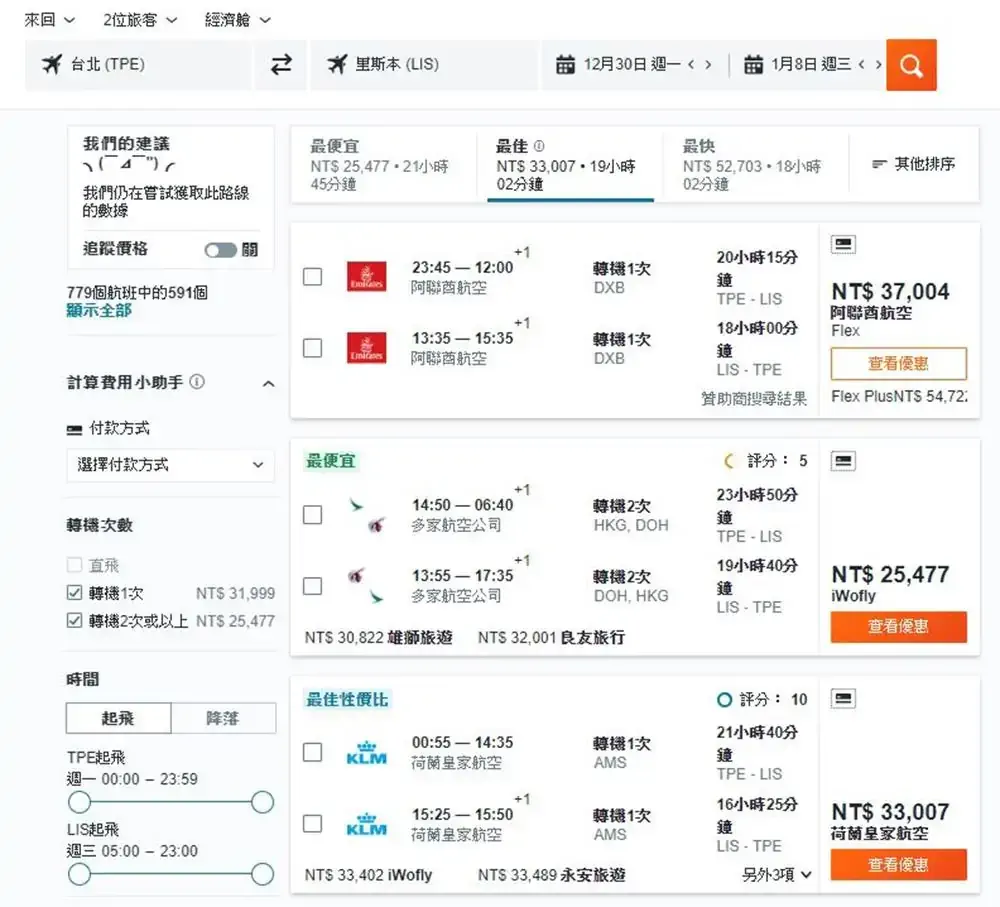Click the moon rating icon near 評分 5
This screenshot has height=907, width=1000.
click(x=730, y=461)
